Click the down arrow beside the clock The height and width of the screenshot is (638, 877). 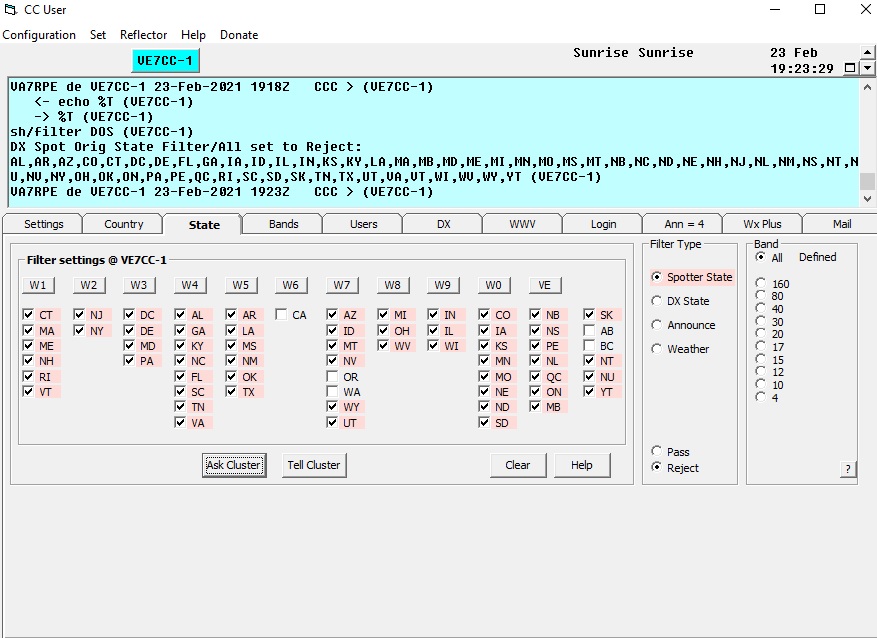tap(867, 68)
